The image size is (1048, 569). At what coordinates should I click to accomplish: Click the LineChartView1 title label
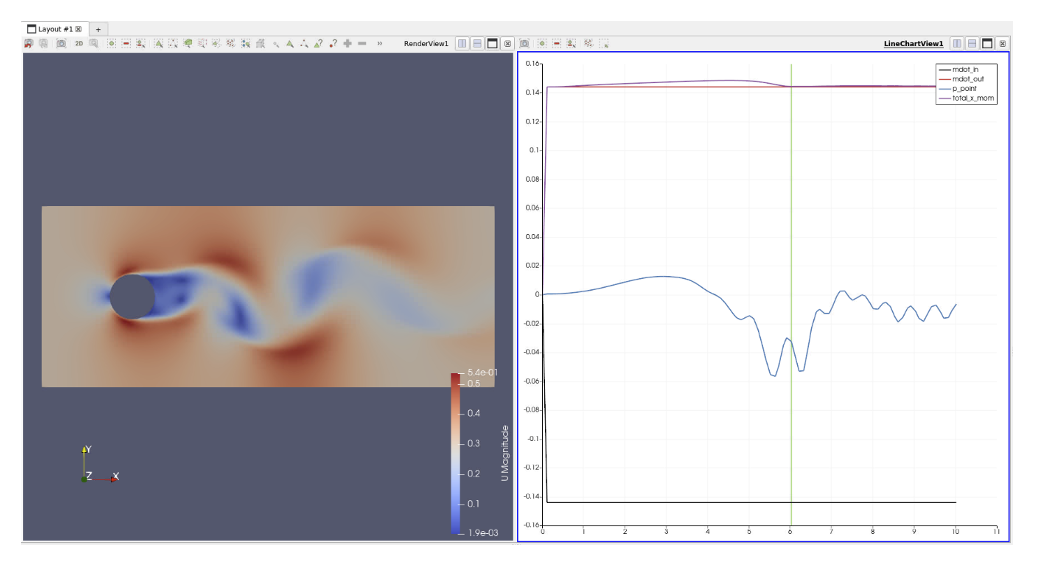(x=913, y=44)
